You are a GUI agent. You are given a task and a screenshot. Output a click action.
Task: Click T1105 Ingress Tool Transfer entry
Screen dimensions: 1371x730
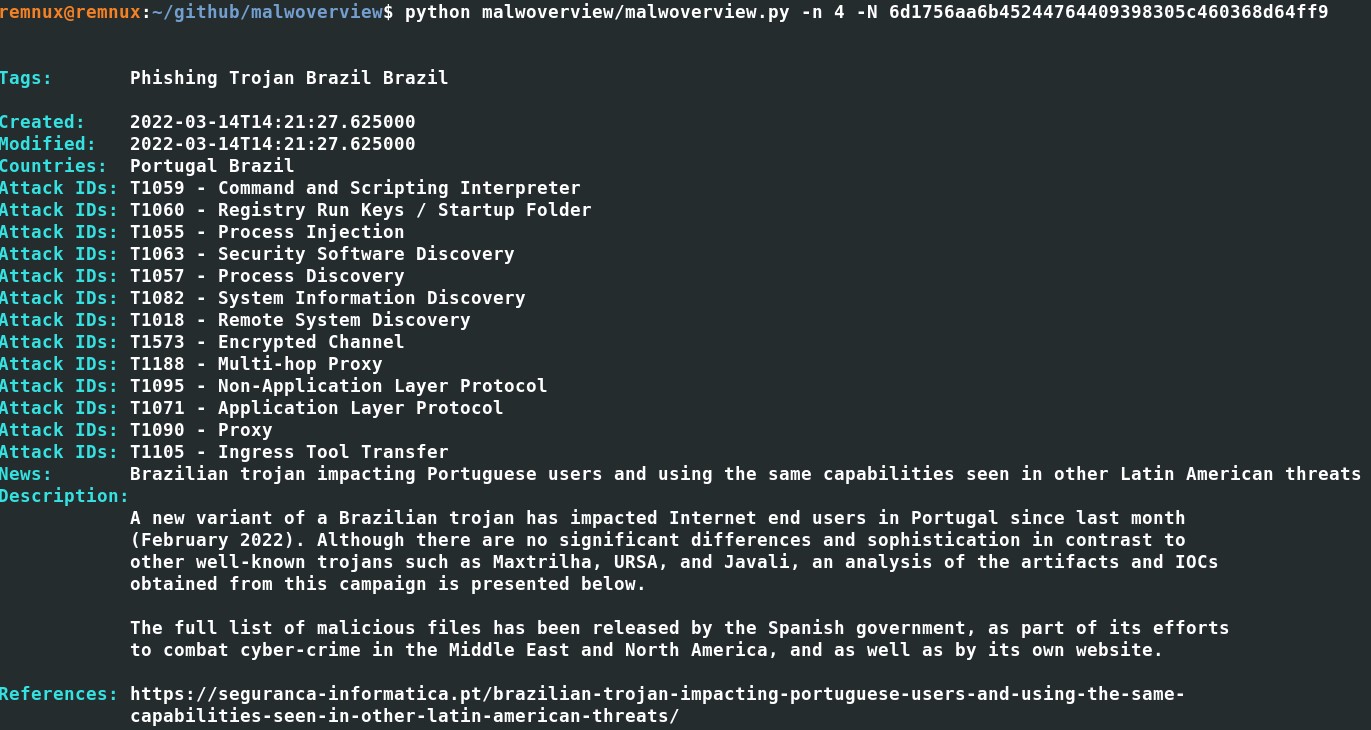289,452
